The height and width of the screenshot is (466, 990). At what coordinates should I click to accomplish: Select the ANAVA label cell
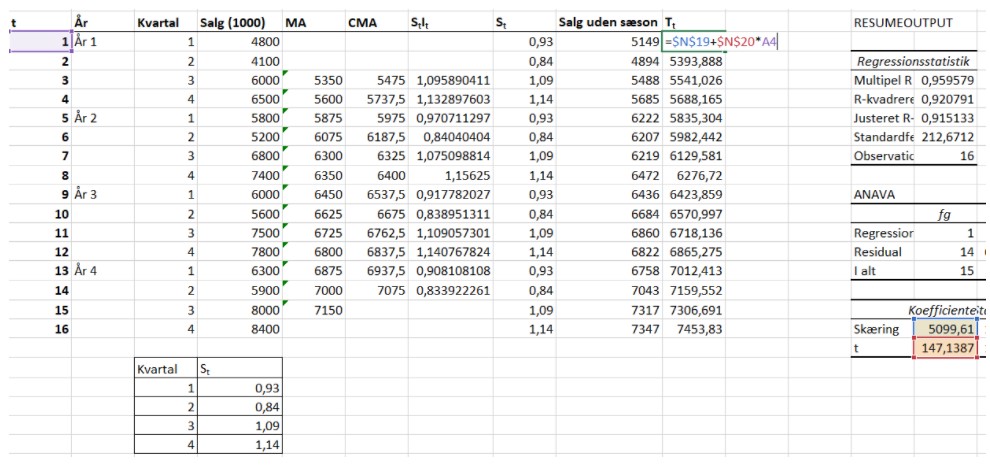coord(882,194)
